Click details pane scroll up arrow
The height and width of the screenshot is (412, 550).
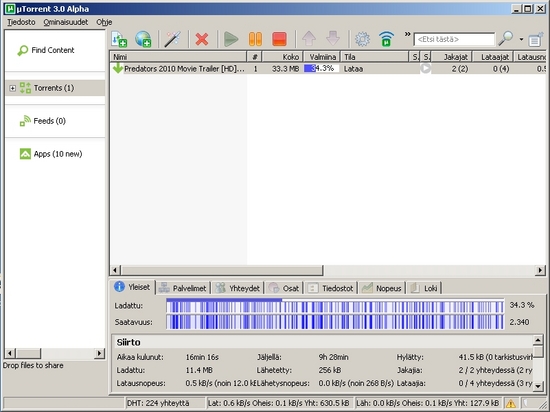click(x=538, y=339)
